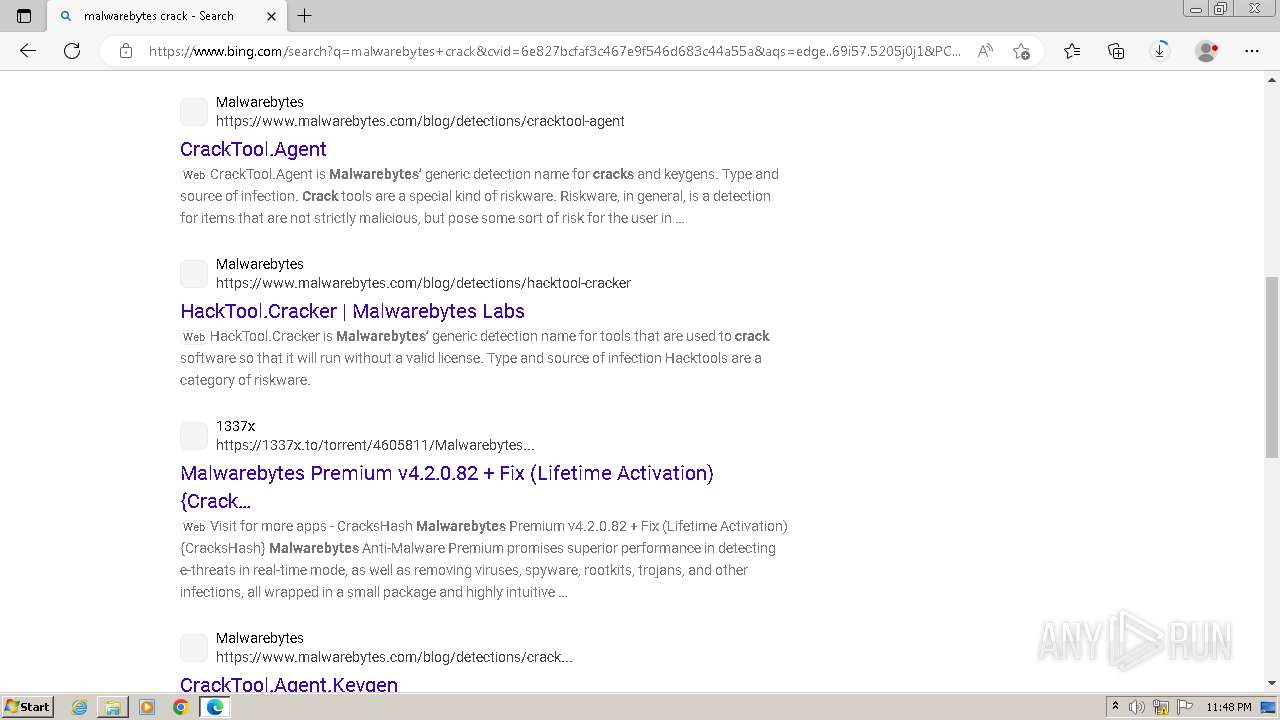Image resolution: width=1280 pixels, height=720 pixels.
Task: Open the Read aloud icon
Action: point(985,51)
